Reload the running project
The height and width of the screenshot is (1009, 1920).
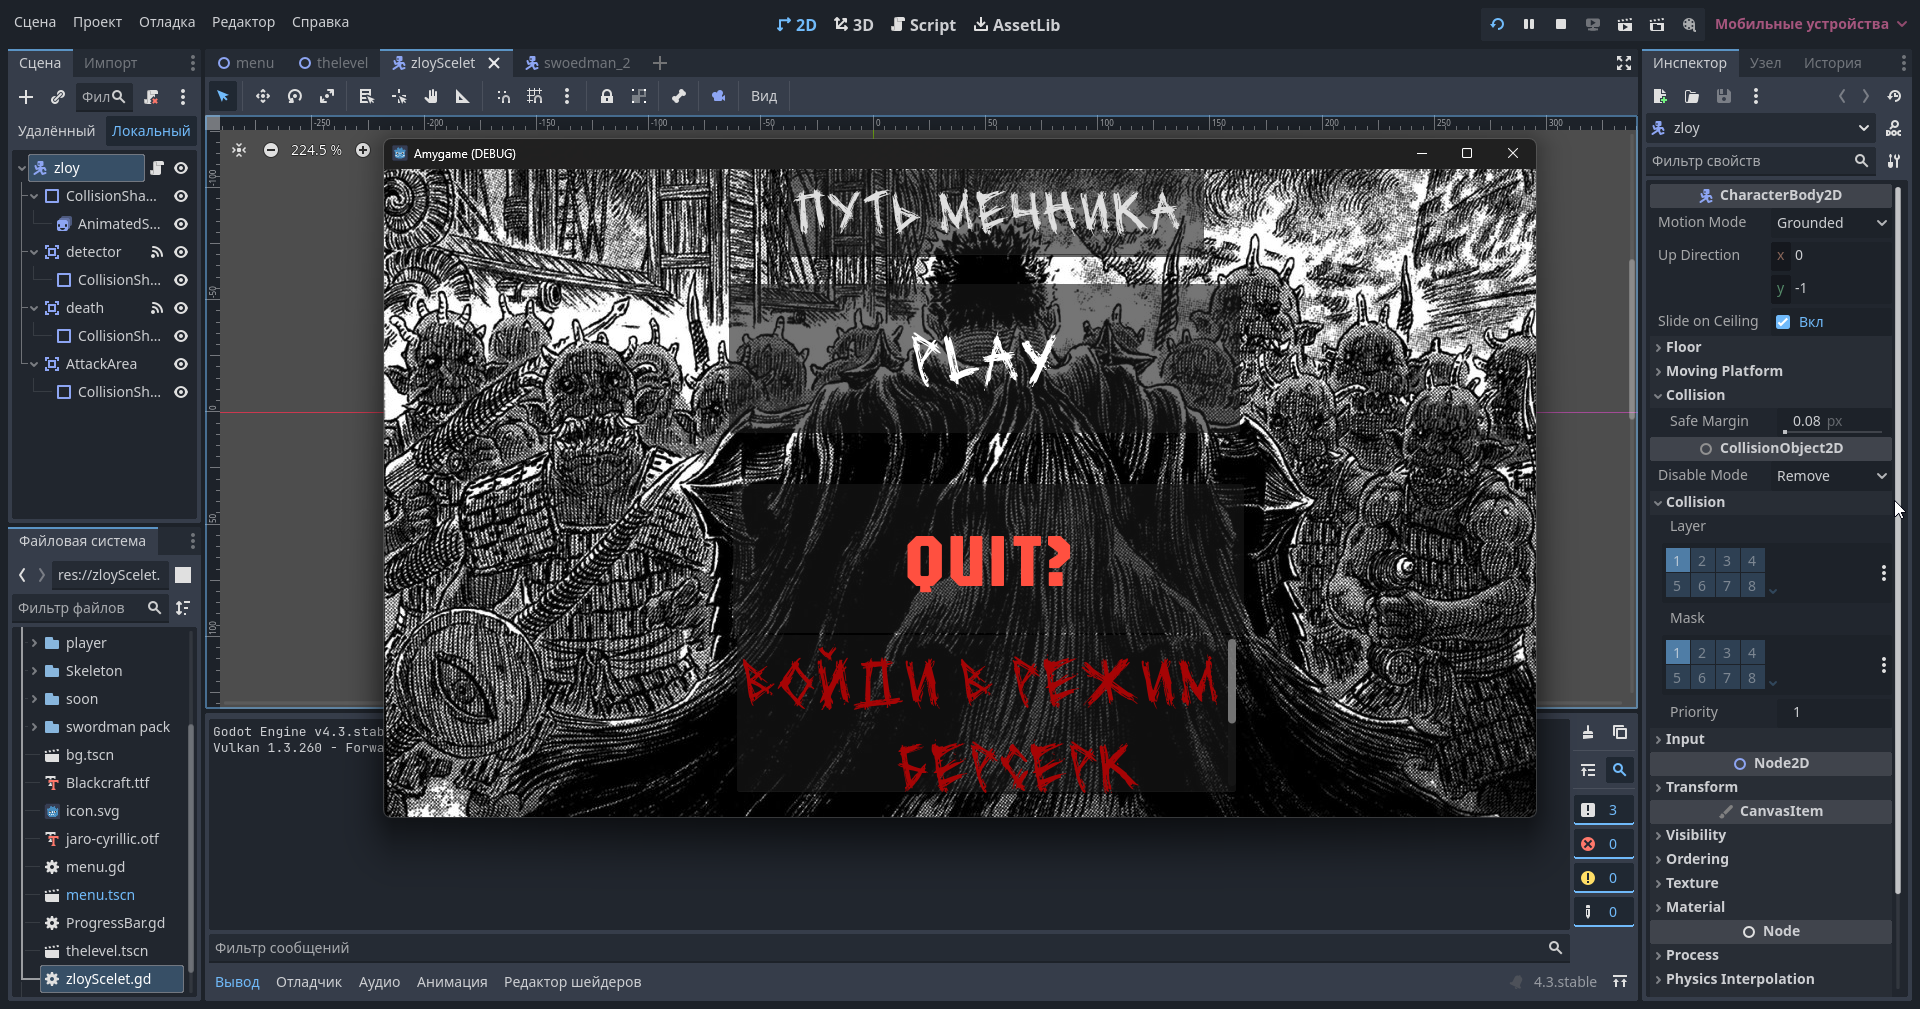click(x=1497, y=24)
